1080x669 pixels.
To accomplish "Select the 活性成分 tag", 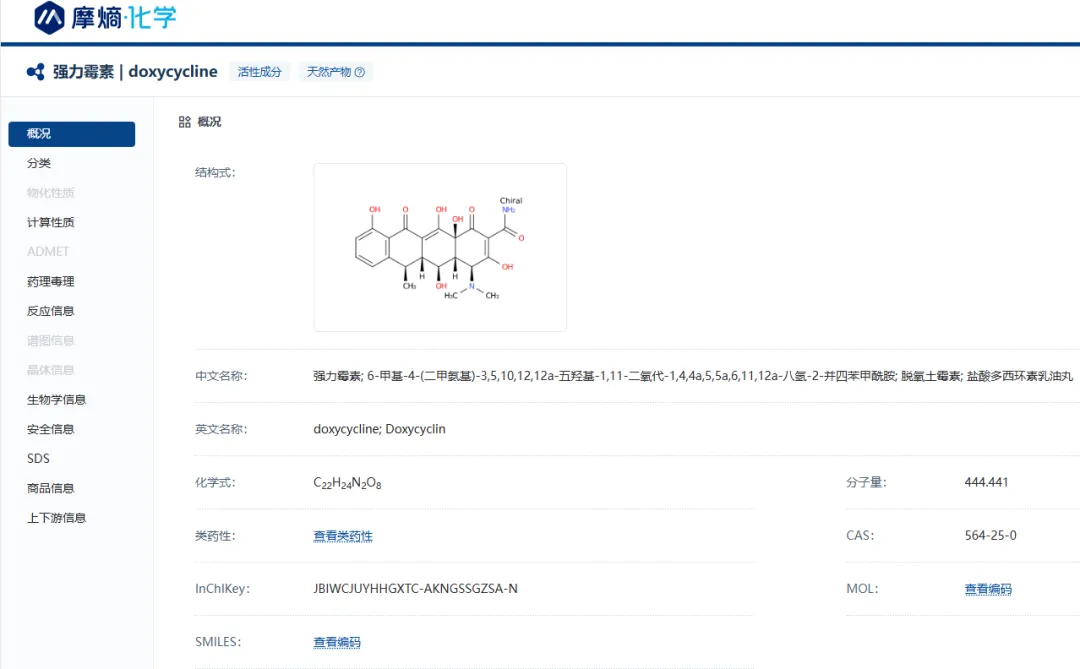I will 260,72.
